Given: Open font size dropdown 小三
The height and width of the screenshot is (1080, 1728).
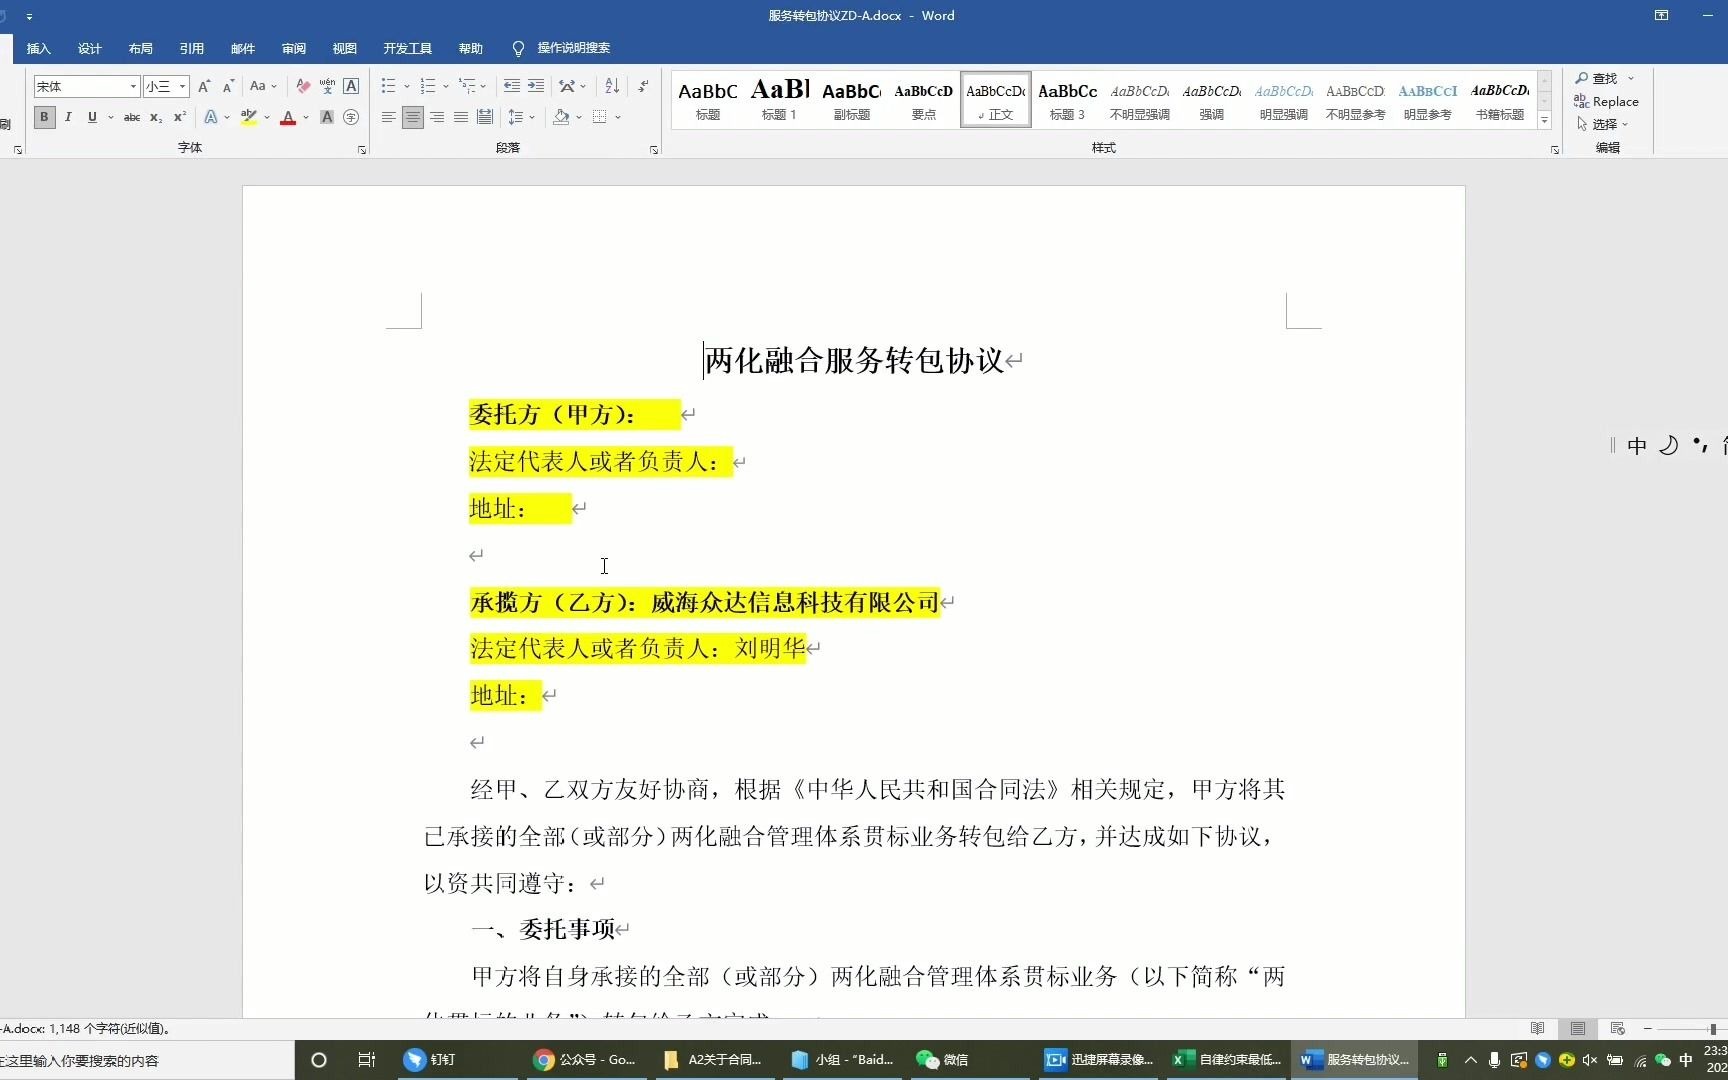Looking at the screenshot, I should coord(182,86).
